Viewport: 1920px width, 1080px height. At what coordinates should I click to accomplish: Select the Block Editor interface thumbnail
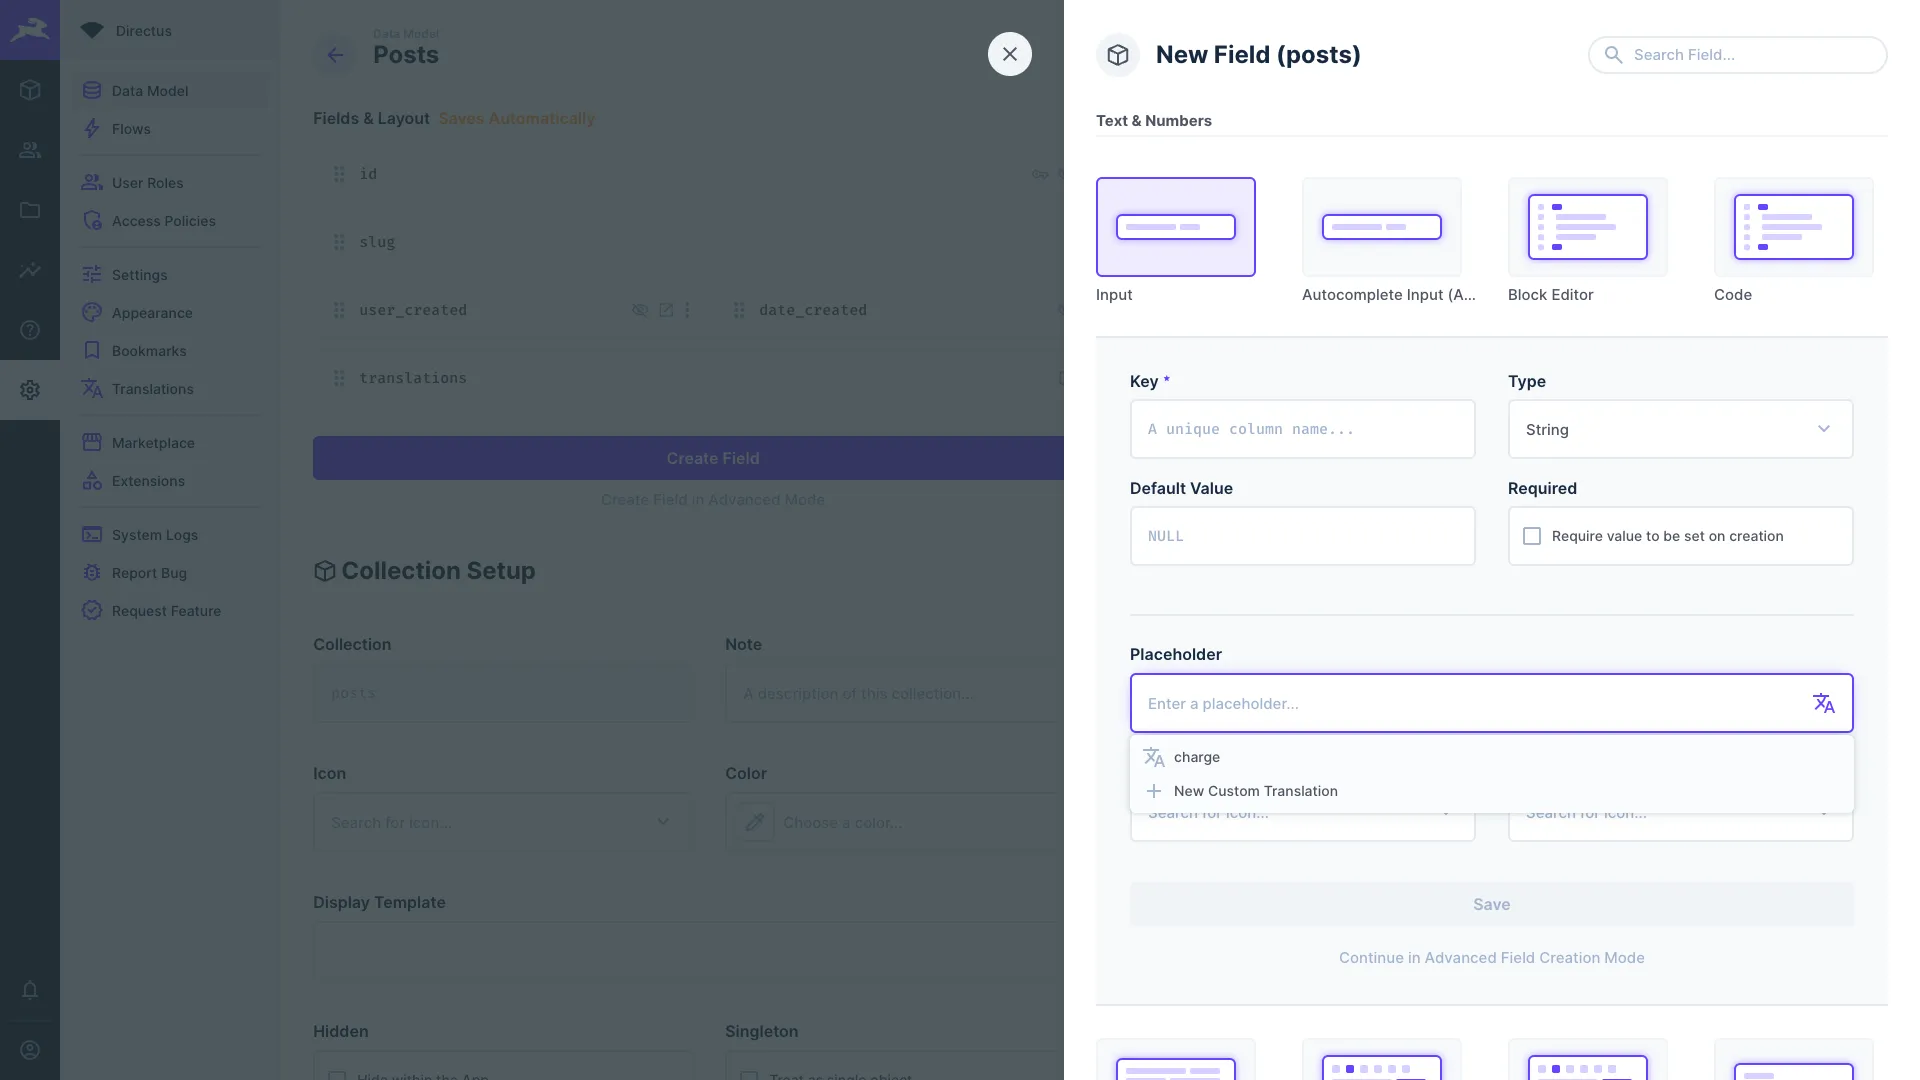pos(1587,227)
